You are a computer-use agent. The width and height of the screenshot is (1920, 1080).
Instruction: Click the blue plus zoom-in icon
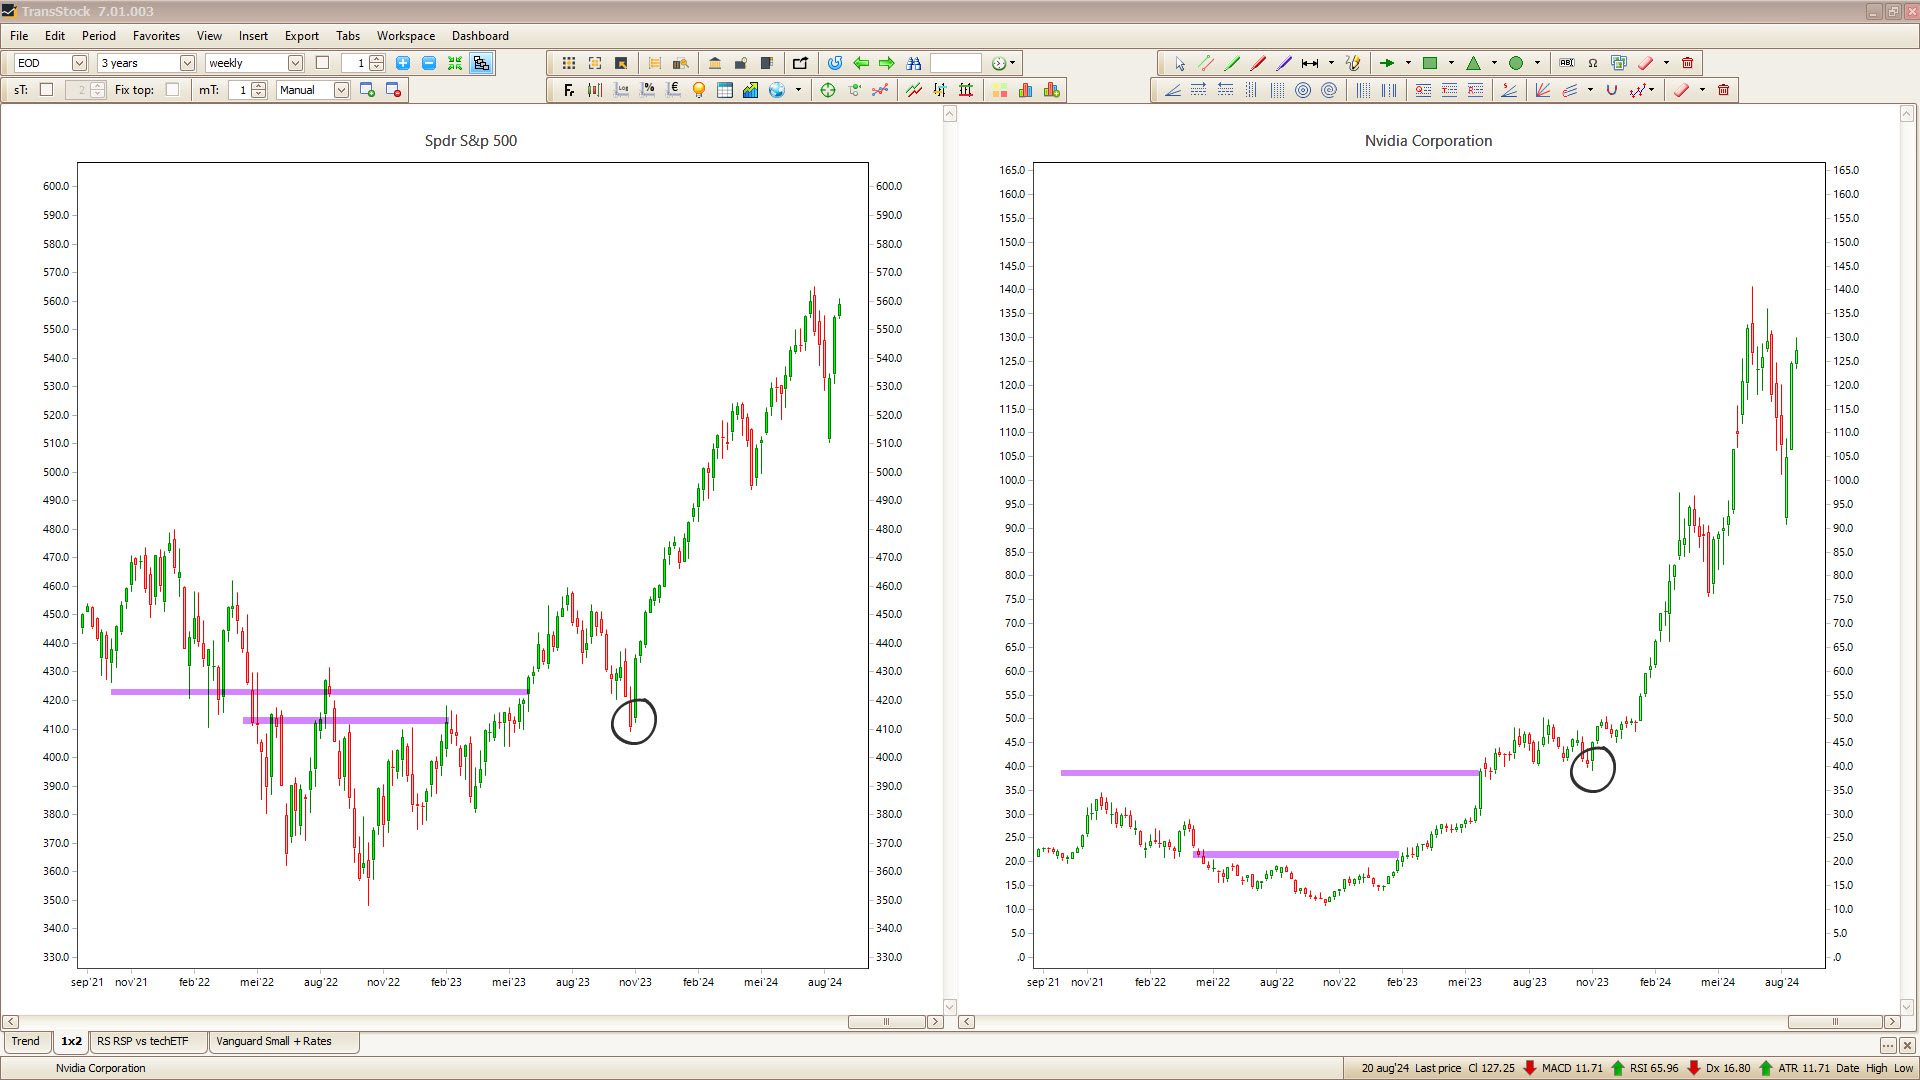click(x=403, y=63)
